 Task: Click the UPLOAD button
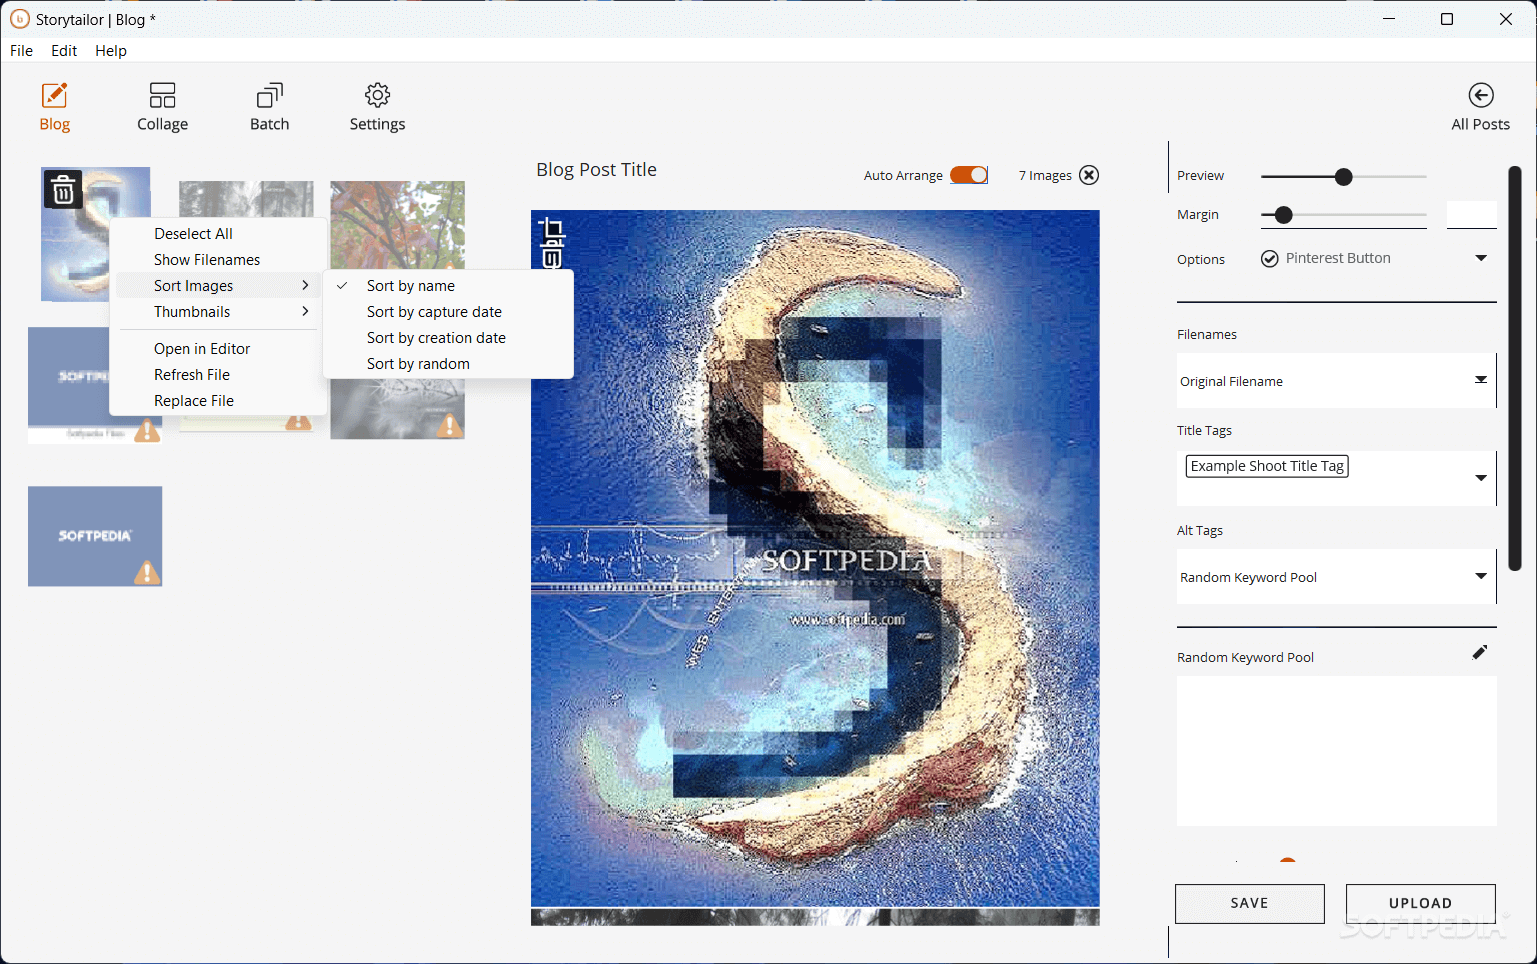click(1420, 903)
